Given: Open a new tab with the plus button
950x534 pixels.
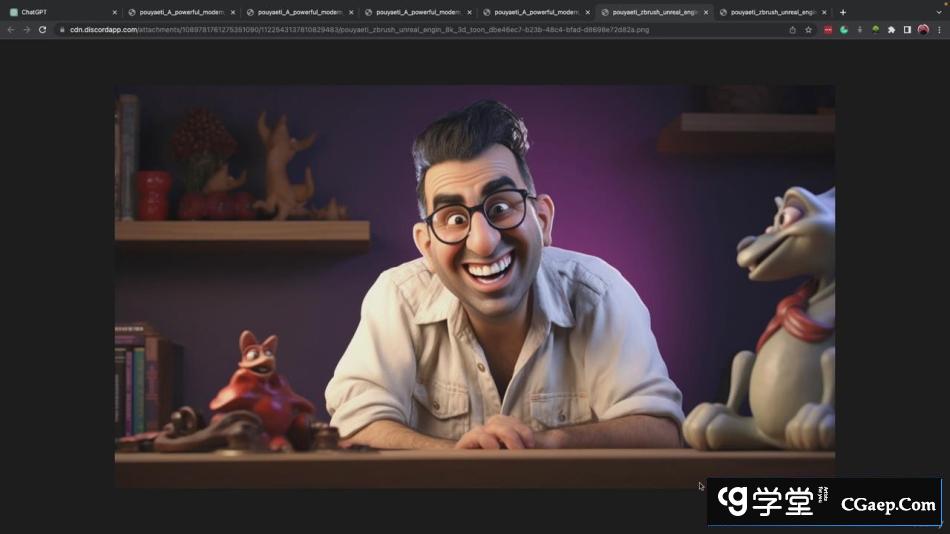Looking at the screenshot, I should pyautogui.click(x=843, y=12).
